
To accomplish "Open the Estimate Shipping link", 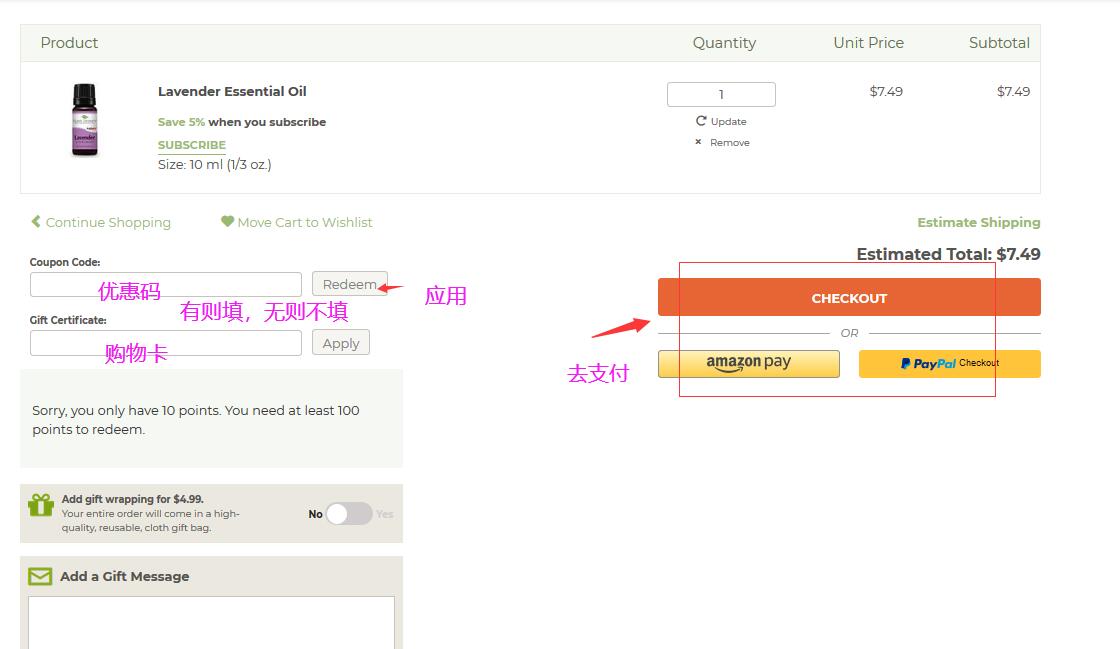I will [979, 222].
